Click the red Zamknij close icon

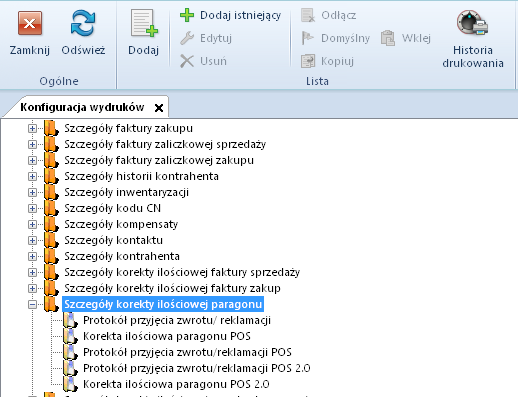coord(30,23)
